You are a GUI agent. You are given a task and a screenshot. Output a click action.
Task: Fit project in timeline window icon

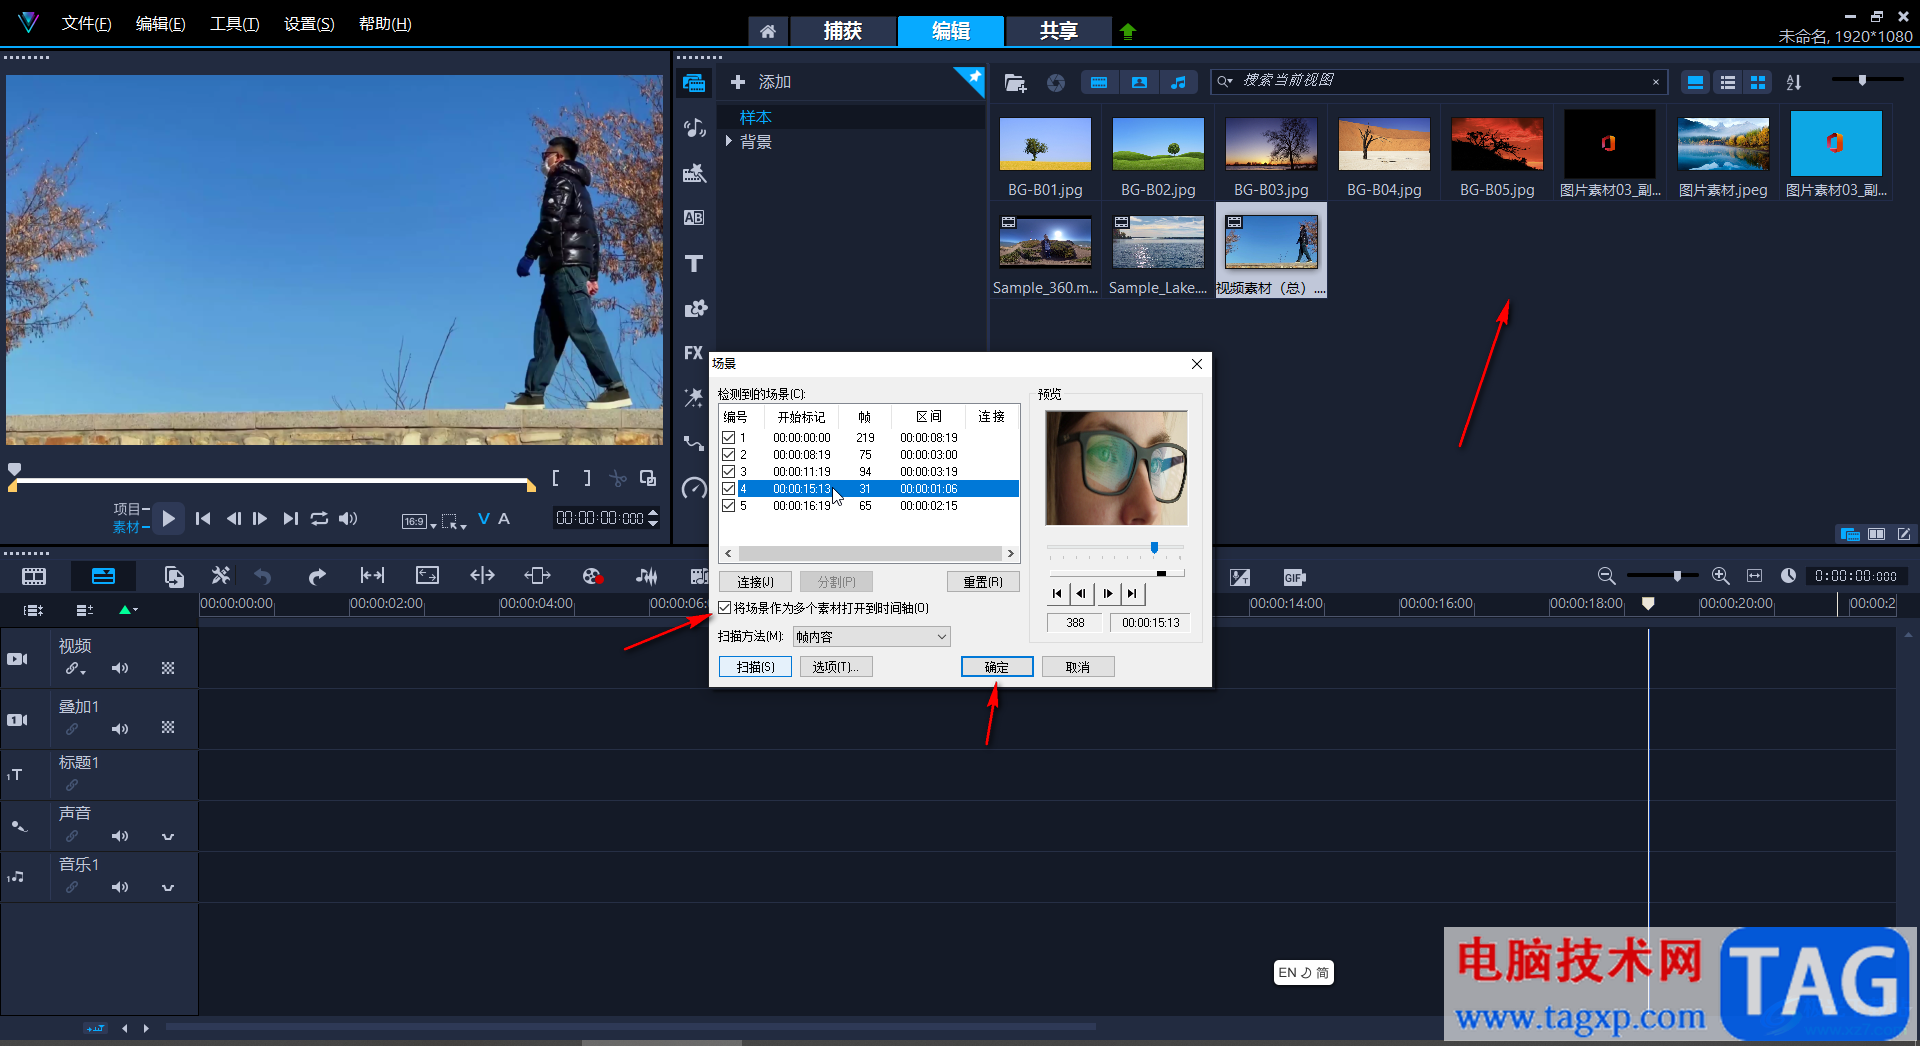point(1754,576)
